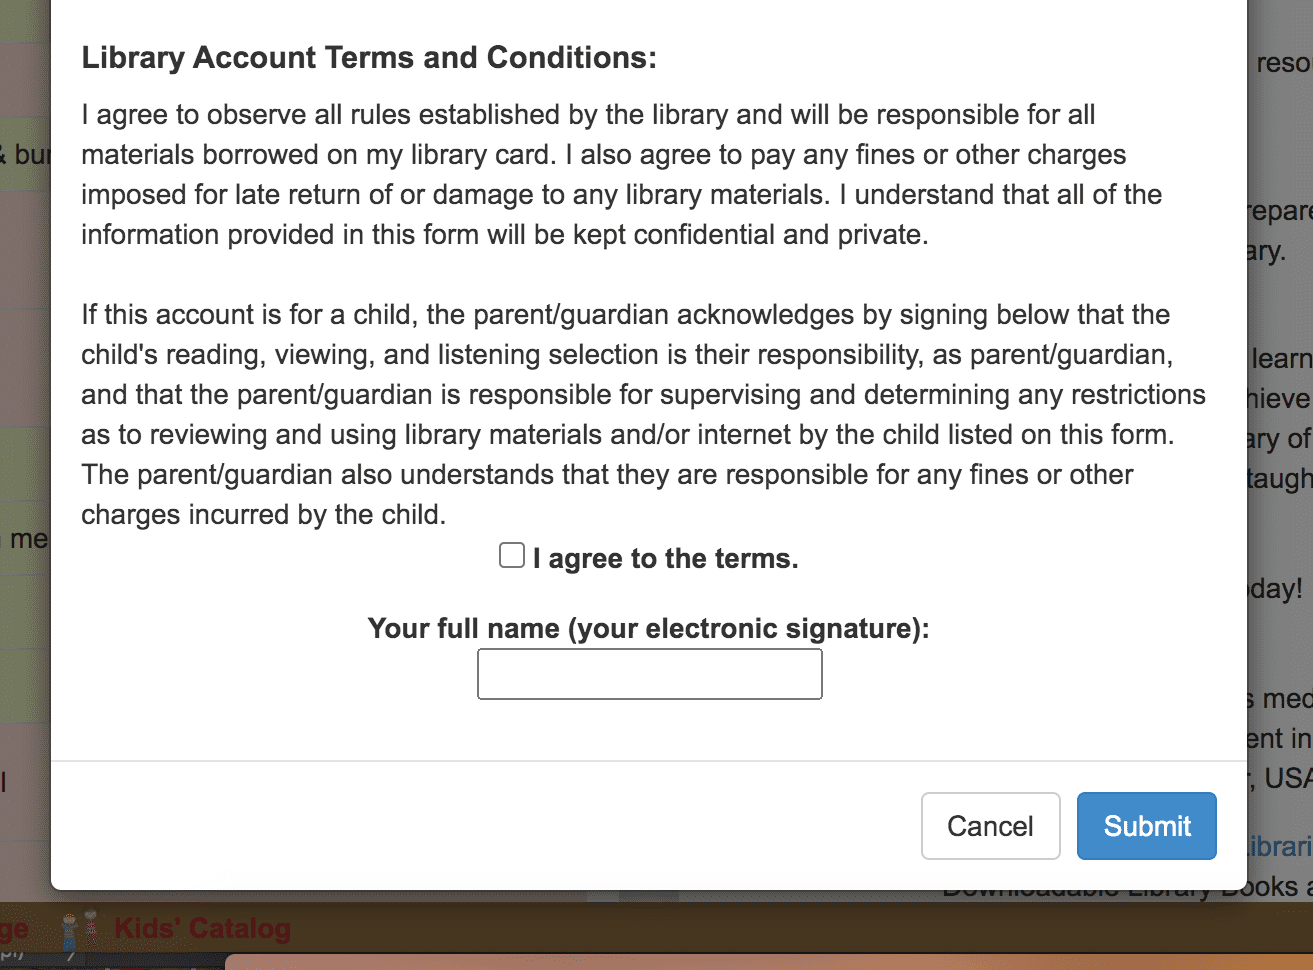Click the 'Library Account Terms and Conditions' heading

369,58
